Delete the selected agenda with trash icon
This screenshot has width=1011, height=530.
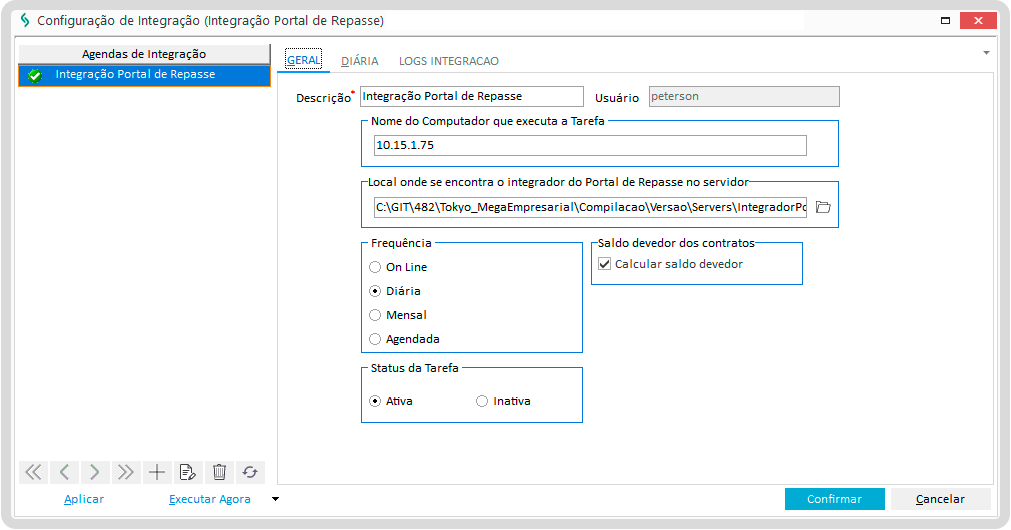pos(219,472)
